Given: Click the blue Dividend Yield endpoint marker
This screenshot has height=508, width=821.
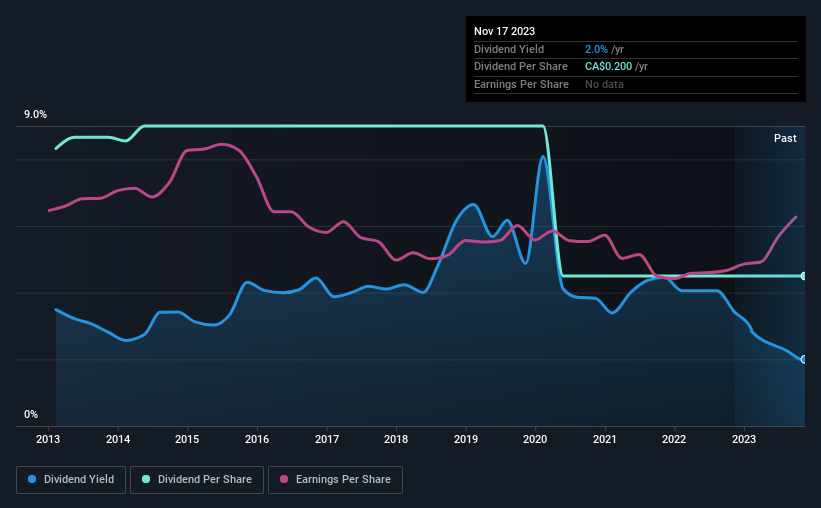Looking at the screenshot, I should pos(804,359).
